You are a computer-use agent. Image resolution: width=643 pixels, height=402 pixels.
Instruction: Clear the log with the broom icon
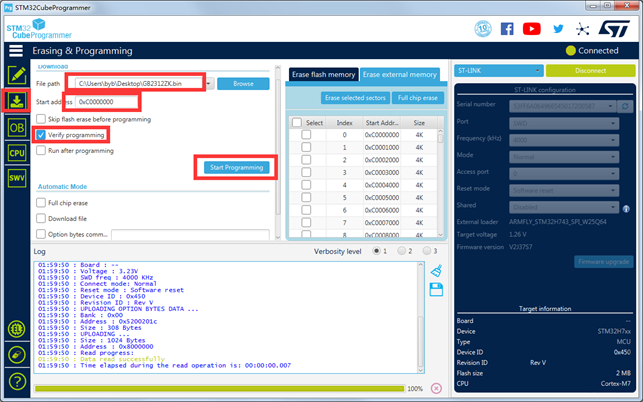coord(436,271)
